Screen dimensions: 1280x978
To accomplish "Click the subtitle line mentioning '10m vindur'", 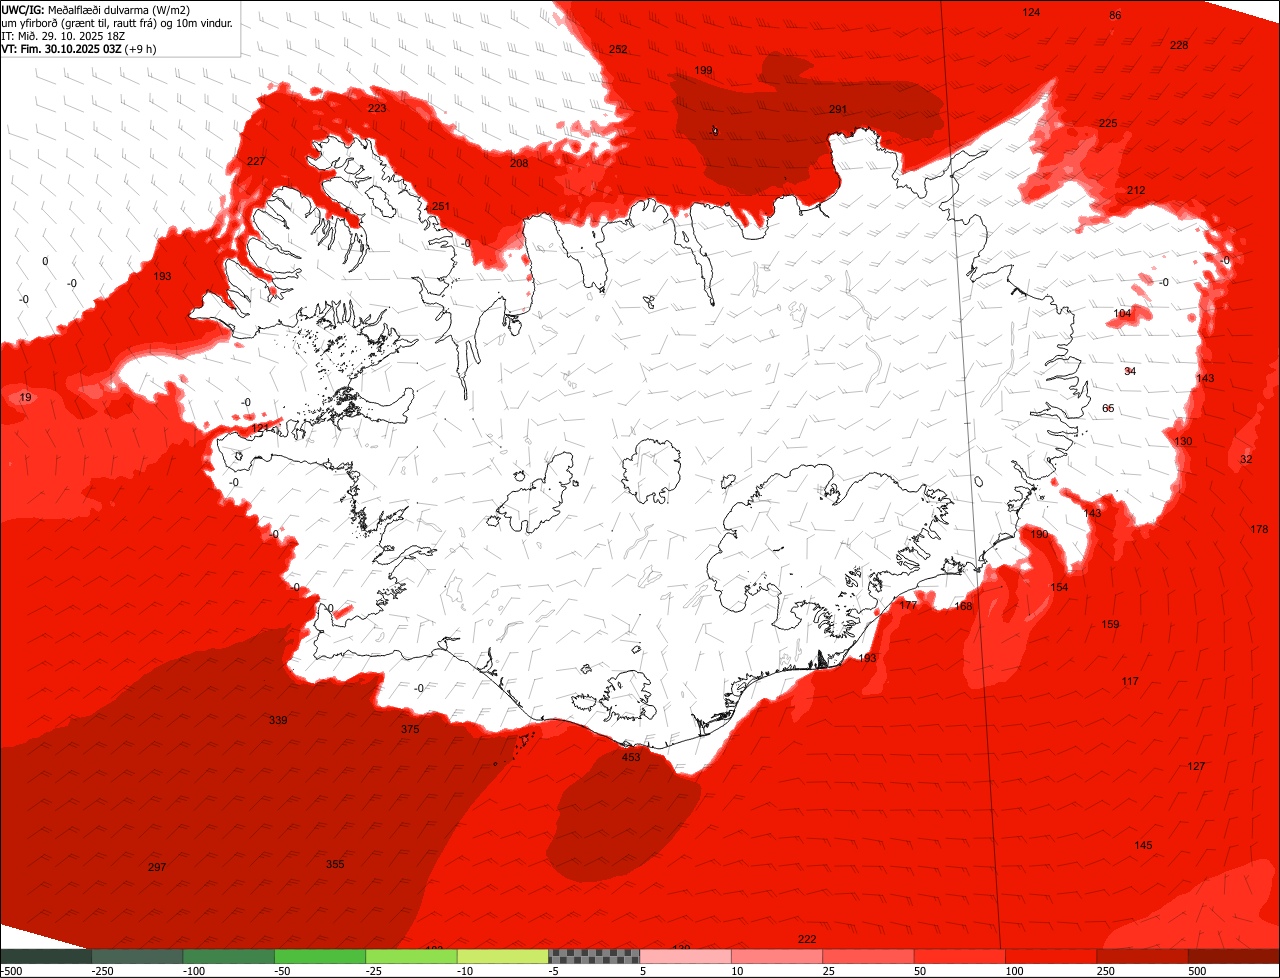I will (x=117, y=22).
